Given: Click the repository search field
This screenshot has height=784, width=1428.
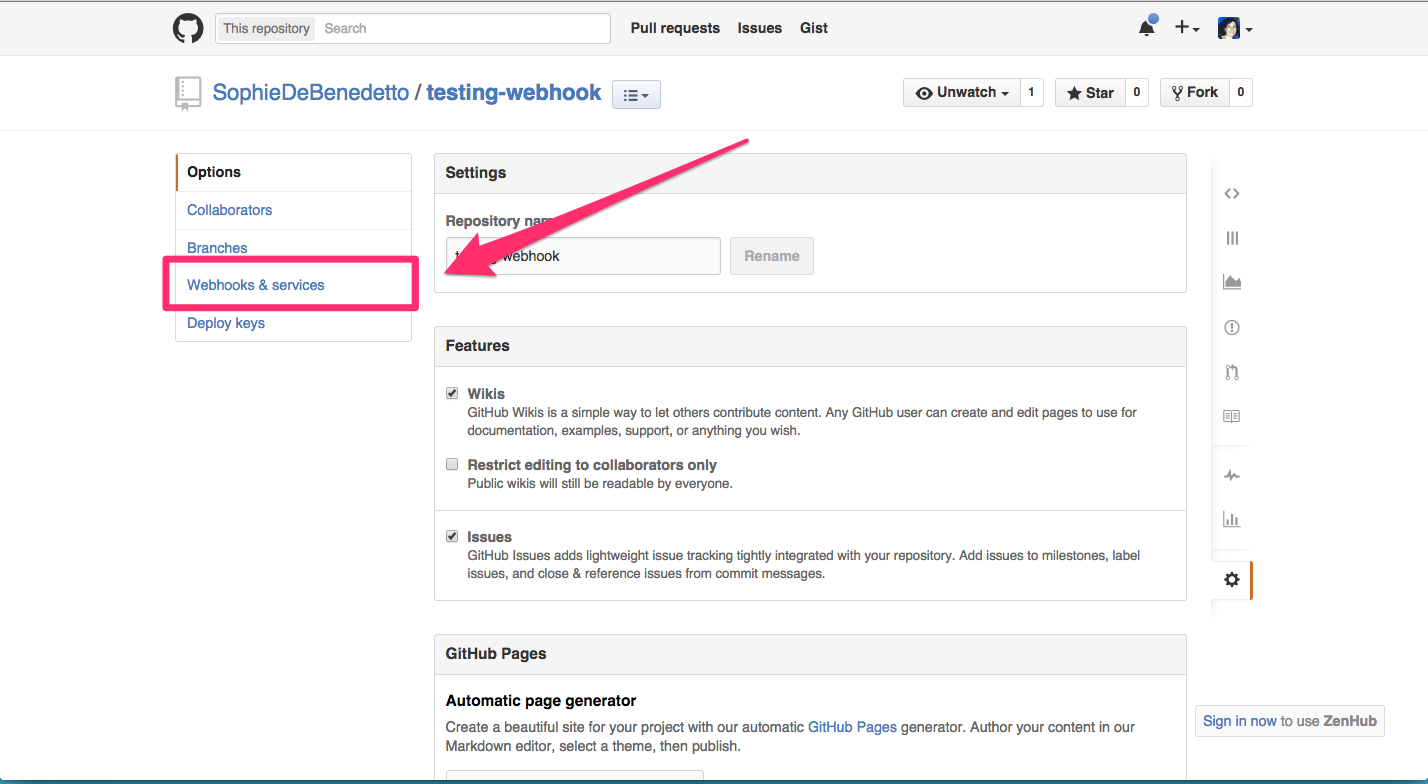Looking at the screenshot, I should [x=463, y=29].
